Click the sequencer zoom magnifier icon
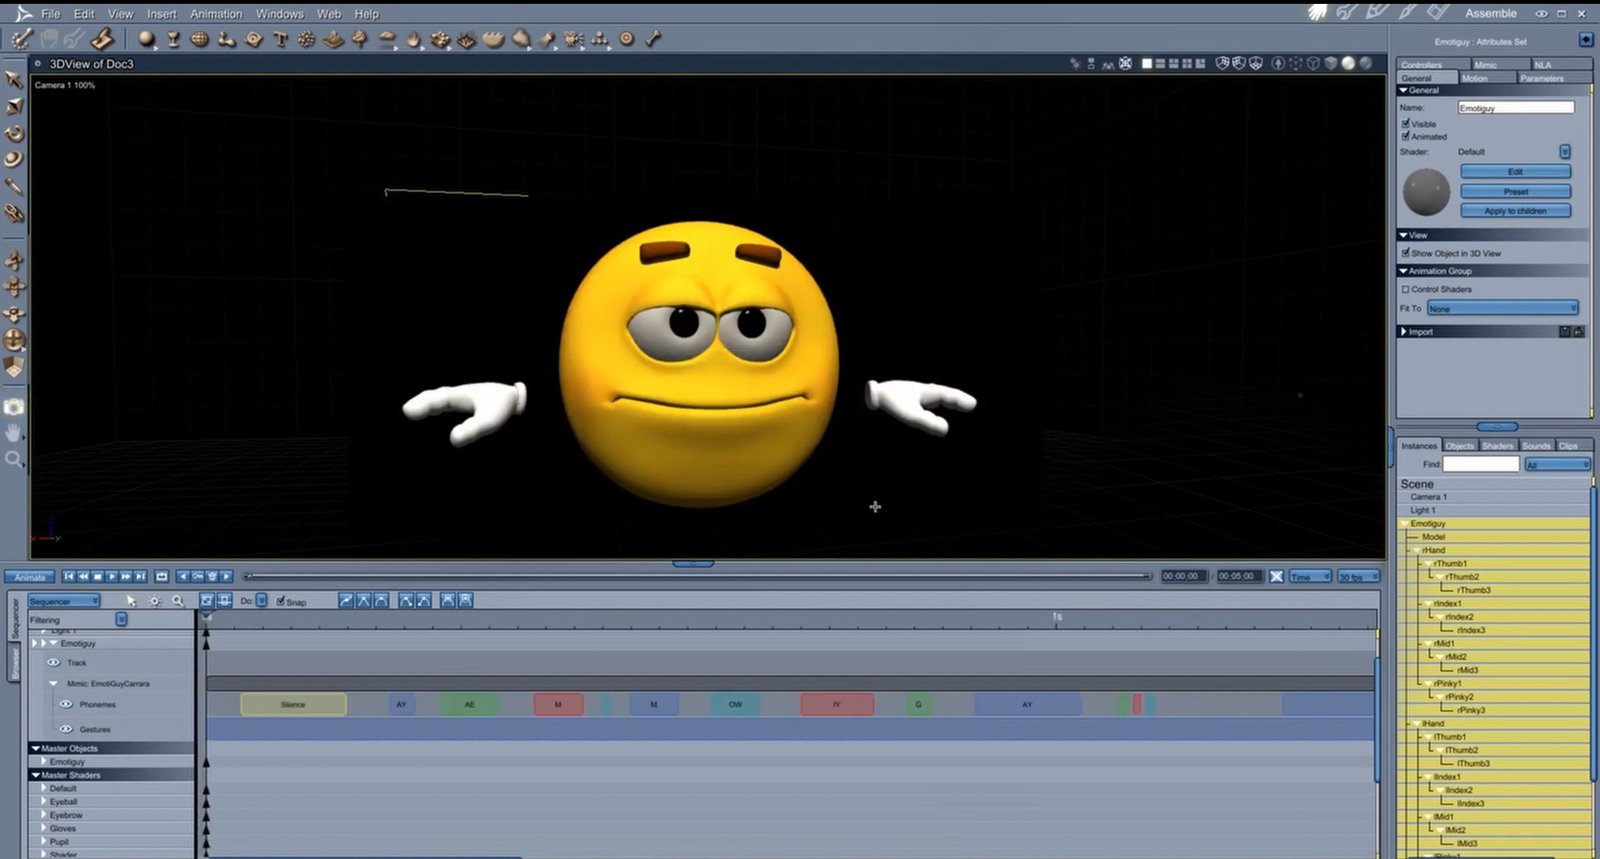Image resolution: width=1600 pixels, height=859 pixels. tap(177, 601)
